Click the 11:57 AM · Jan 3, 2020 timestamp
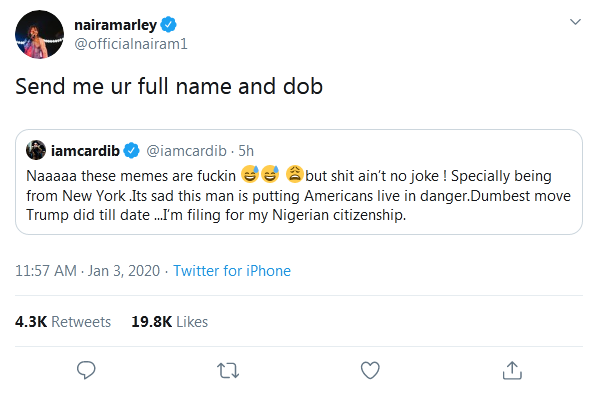598x394 pixels. pos(87,271)
